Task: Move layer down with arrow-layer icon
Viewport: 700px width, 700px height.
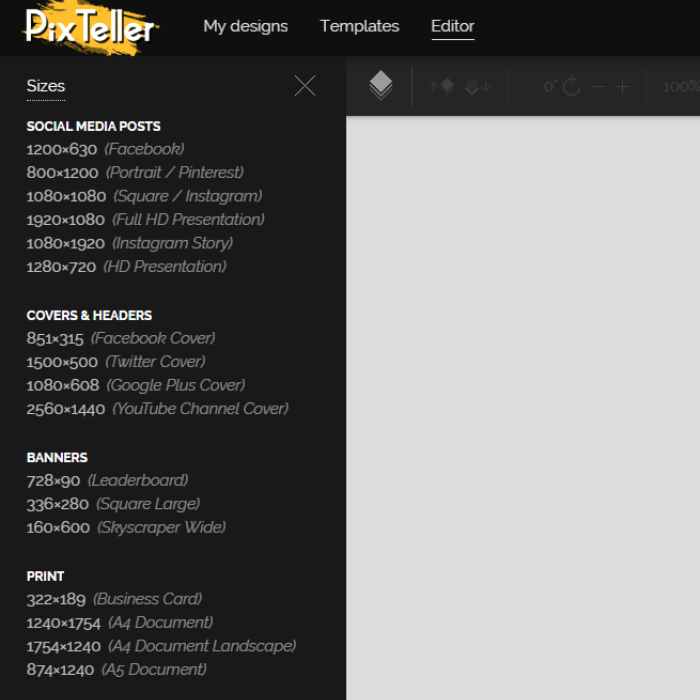Action: tap(478, 86)
